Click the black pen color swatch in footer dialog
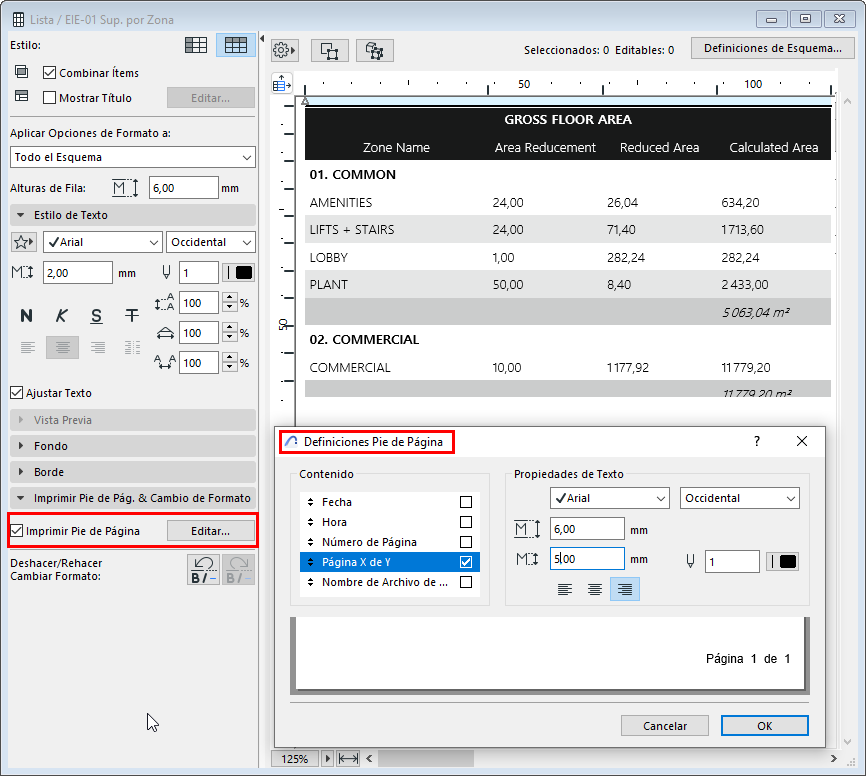Viewport: 866px width, 776px height. pyautogui.click(x=787, y=561)
